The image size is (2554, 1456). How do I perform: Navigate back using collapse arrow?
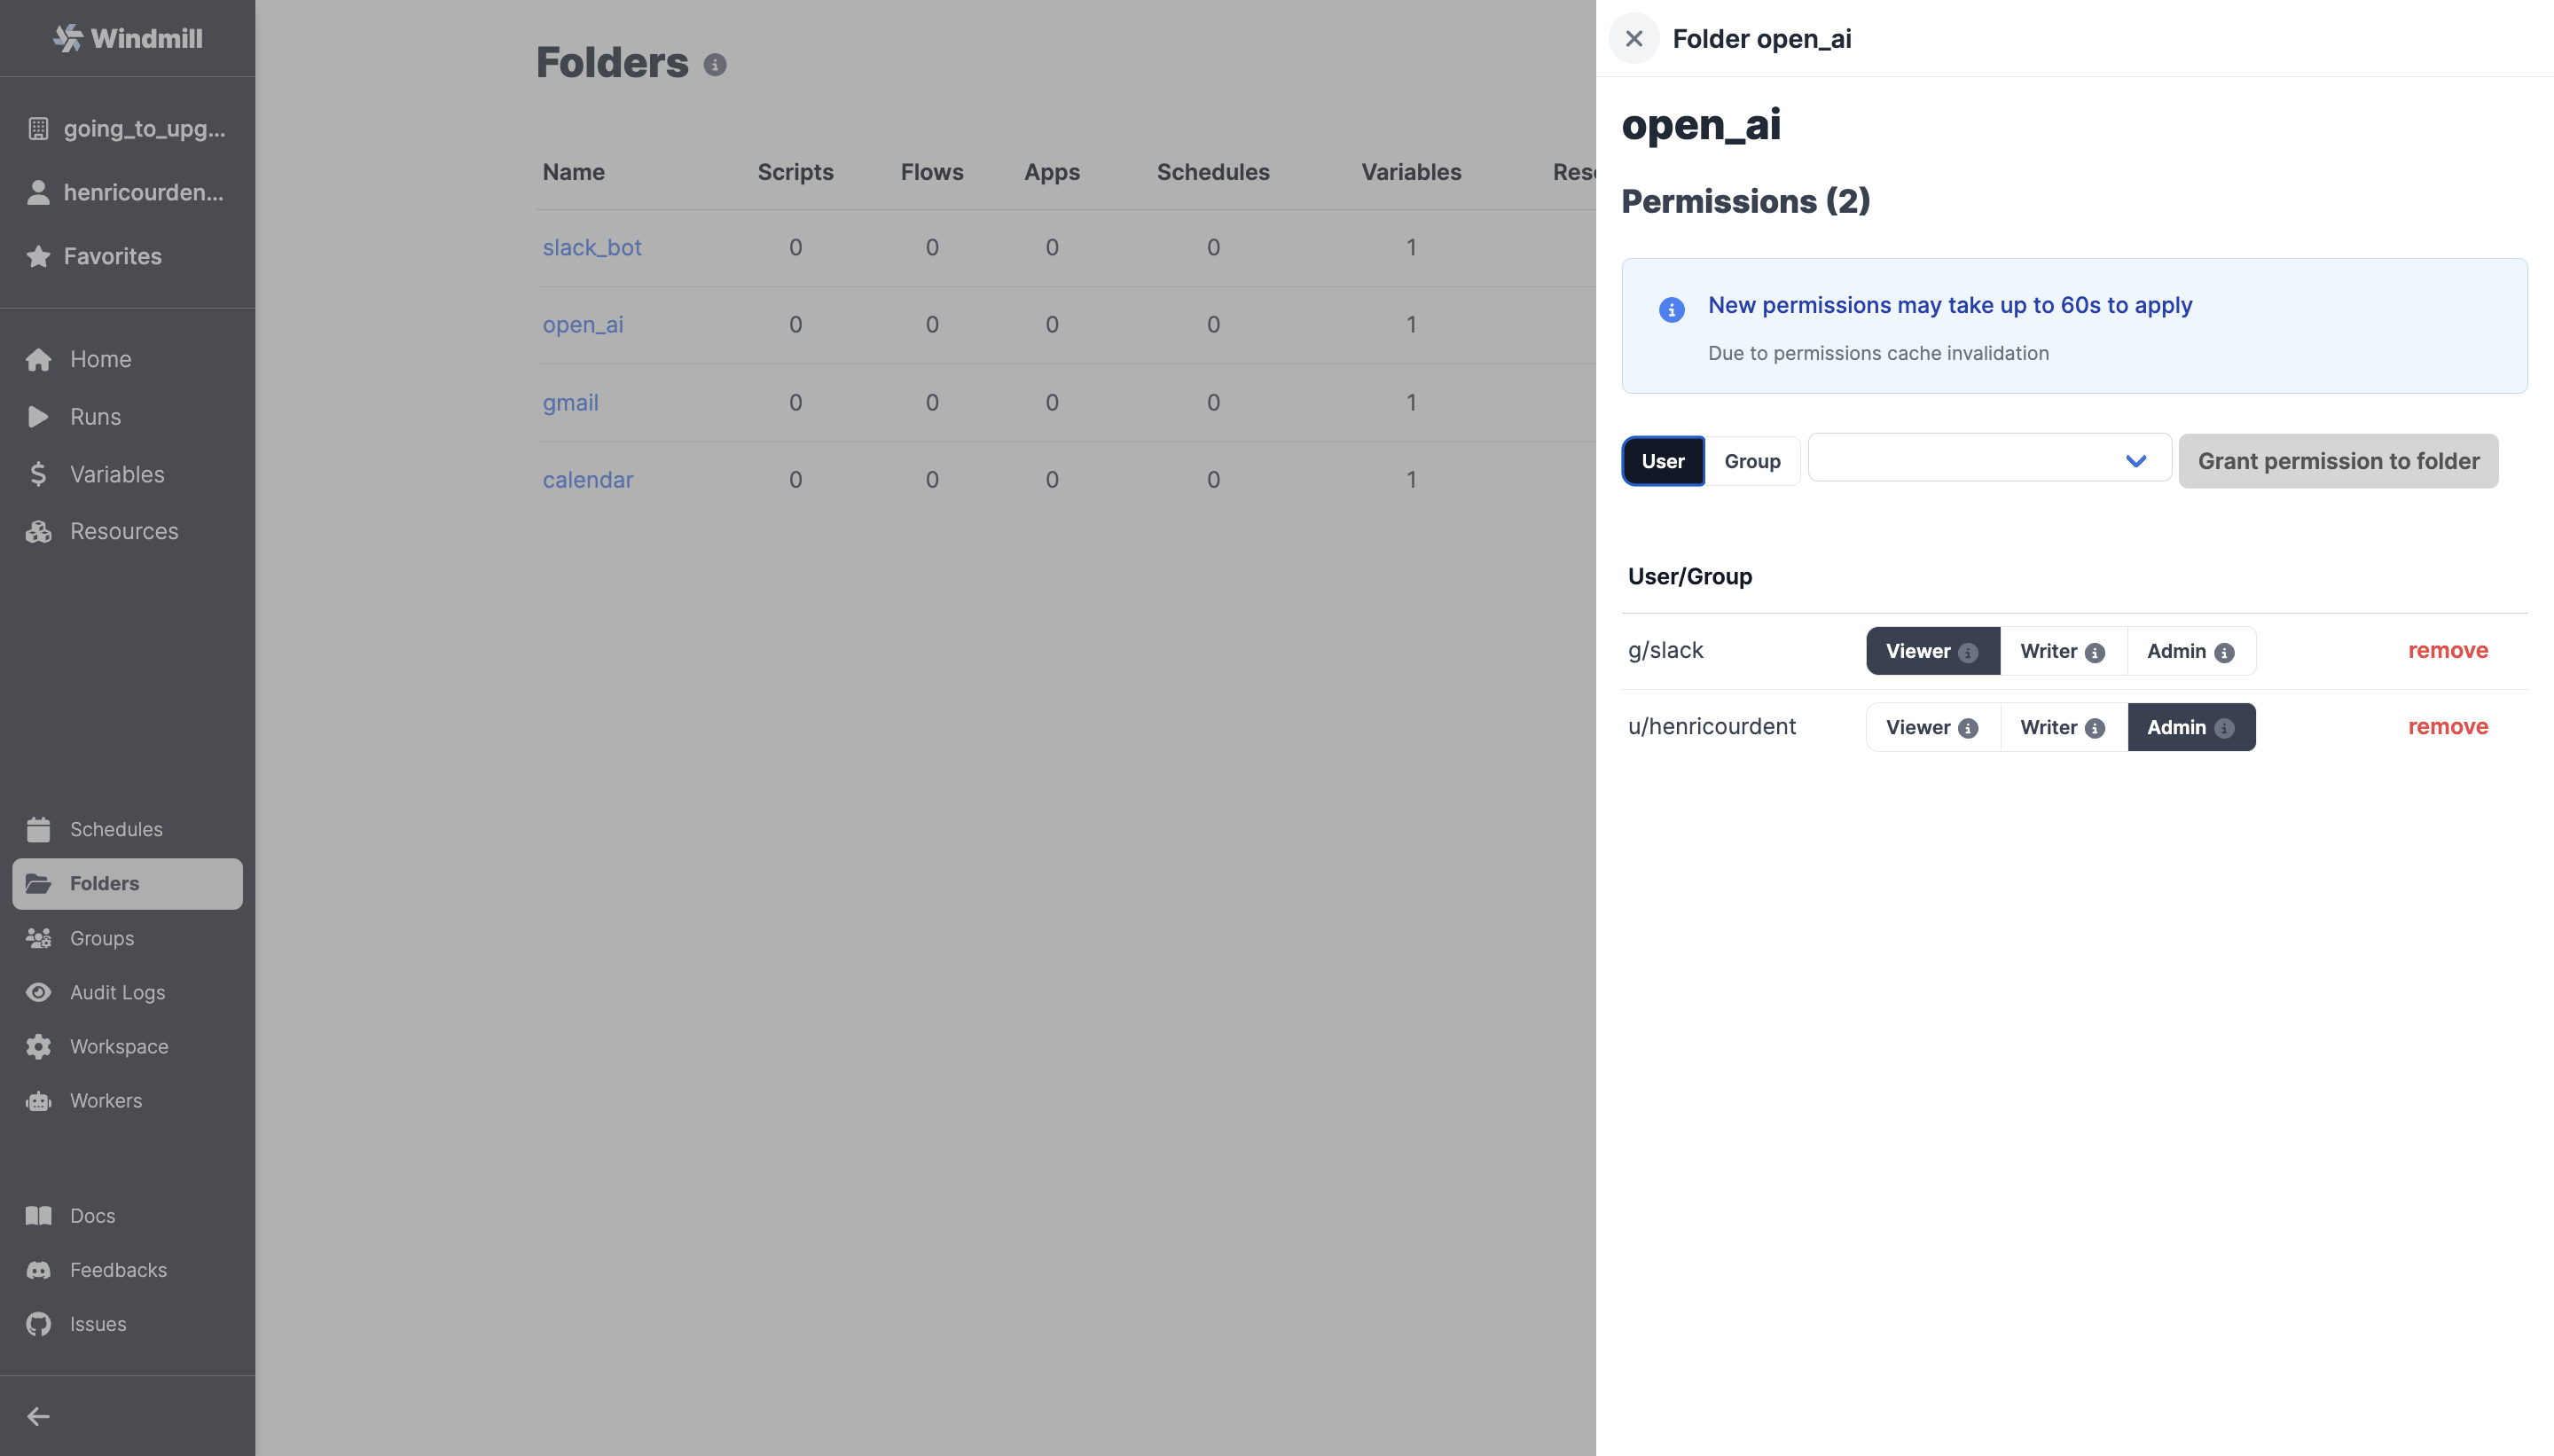tap(39, 1417)
